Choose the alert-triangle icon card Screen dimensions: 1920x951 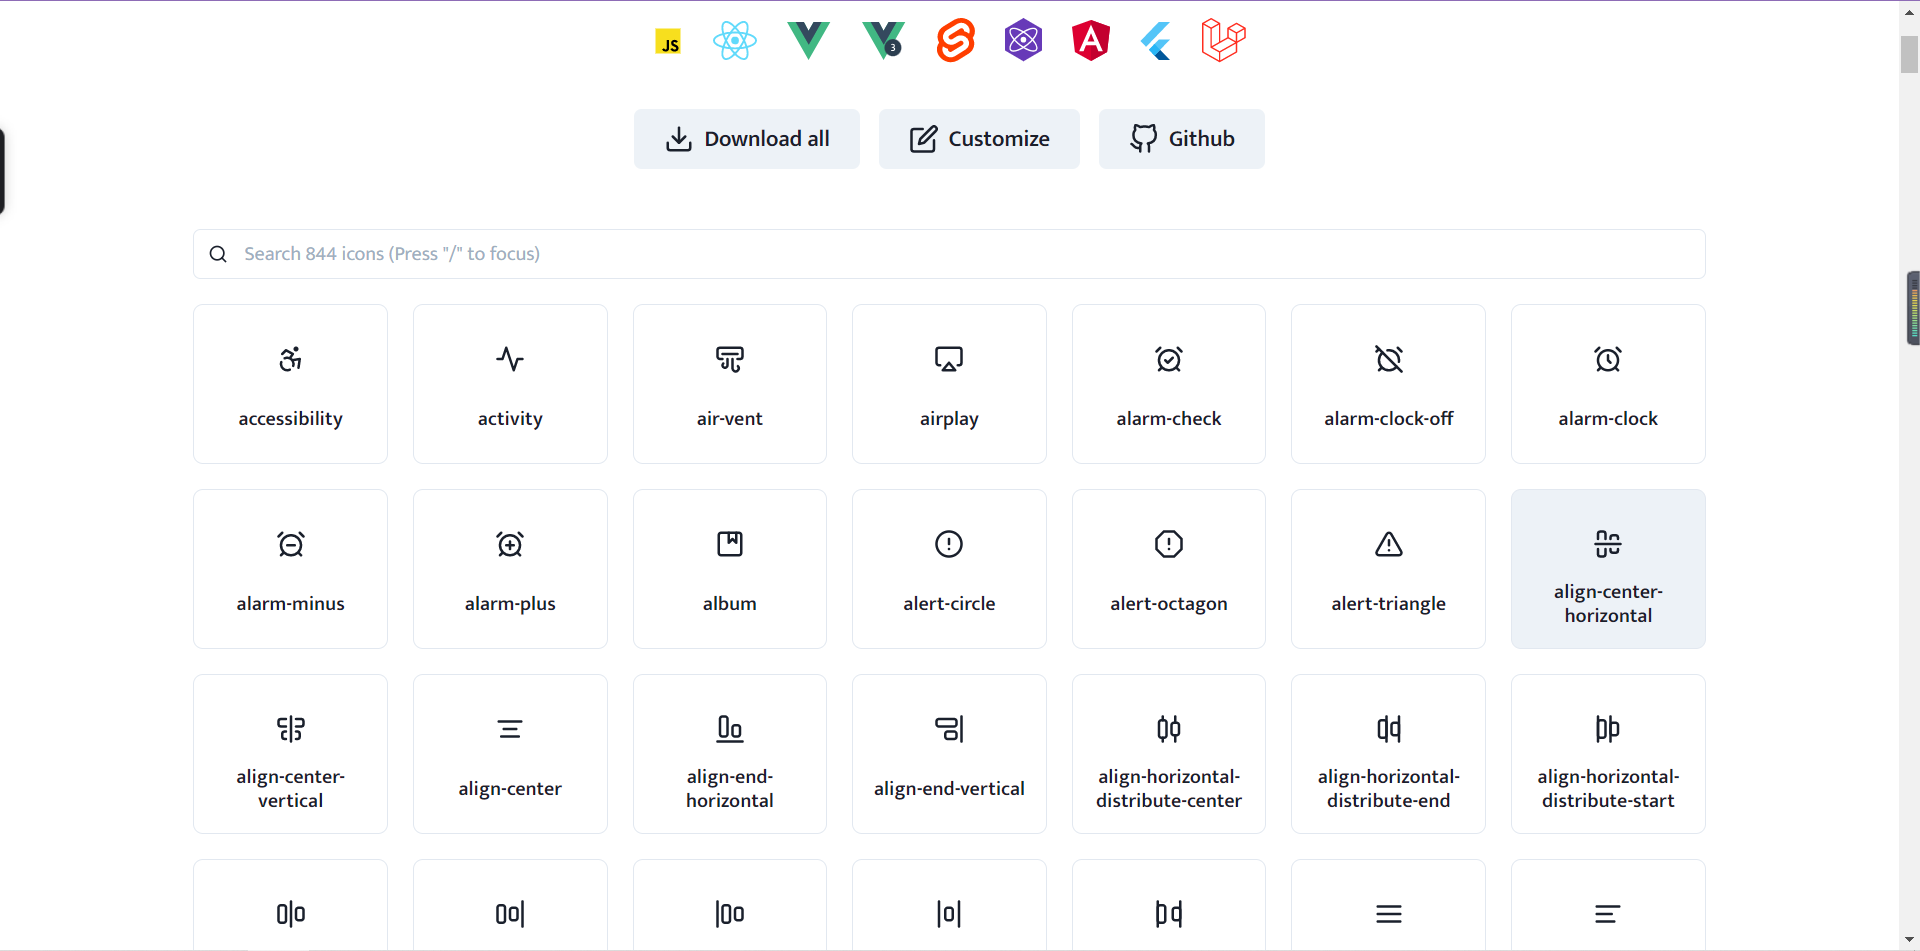coord(1388,569)
